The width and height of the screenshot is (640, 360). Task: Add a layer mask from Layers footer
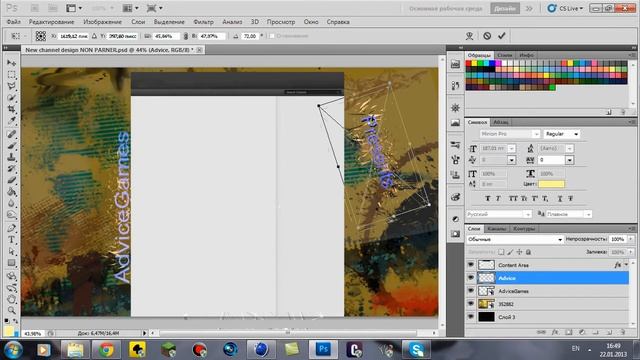[569, 332]
